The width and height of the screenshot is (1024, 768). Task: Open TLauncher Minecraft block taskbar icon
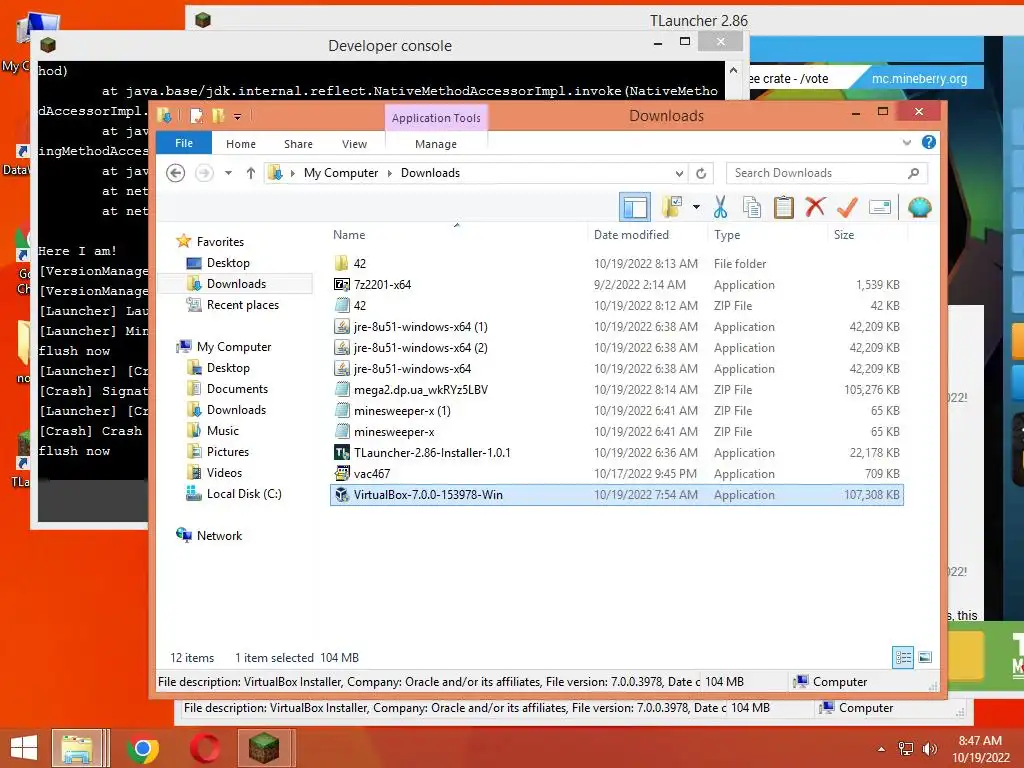264,748
